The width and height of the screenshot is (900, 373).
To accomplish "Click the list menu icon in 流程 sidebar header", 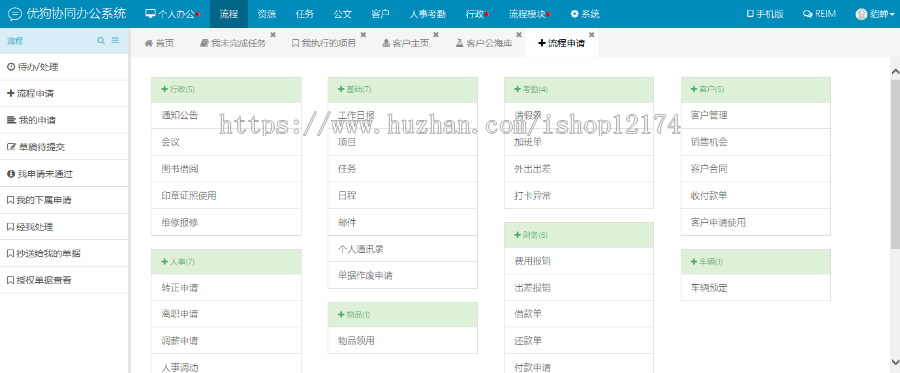I will (115, 41).
